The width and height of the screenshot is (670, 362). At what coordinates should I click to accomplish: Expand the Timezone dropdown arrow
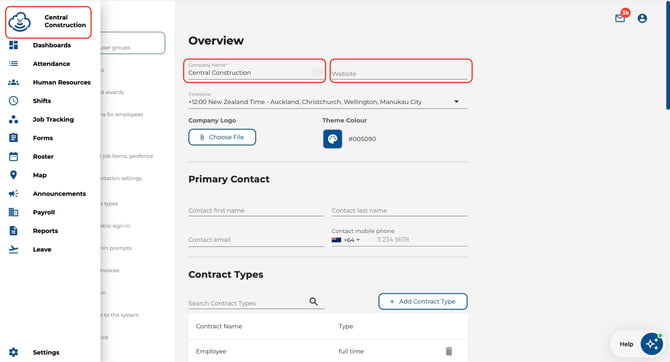click(456, 102)
